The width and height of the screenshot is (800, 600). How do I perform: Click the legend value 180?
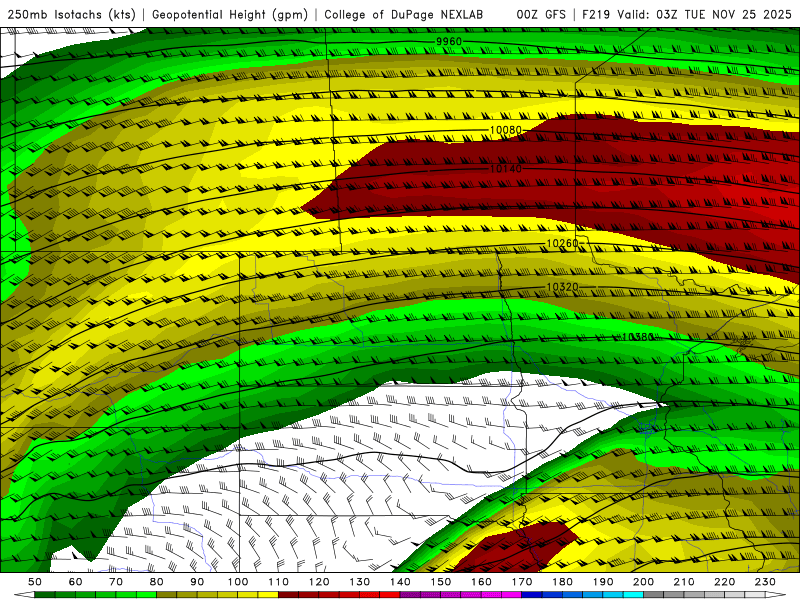click(562, 582)
